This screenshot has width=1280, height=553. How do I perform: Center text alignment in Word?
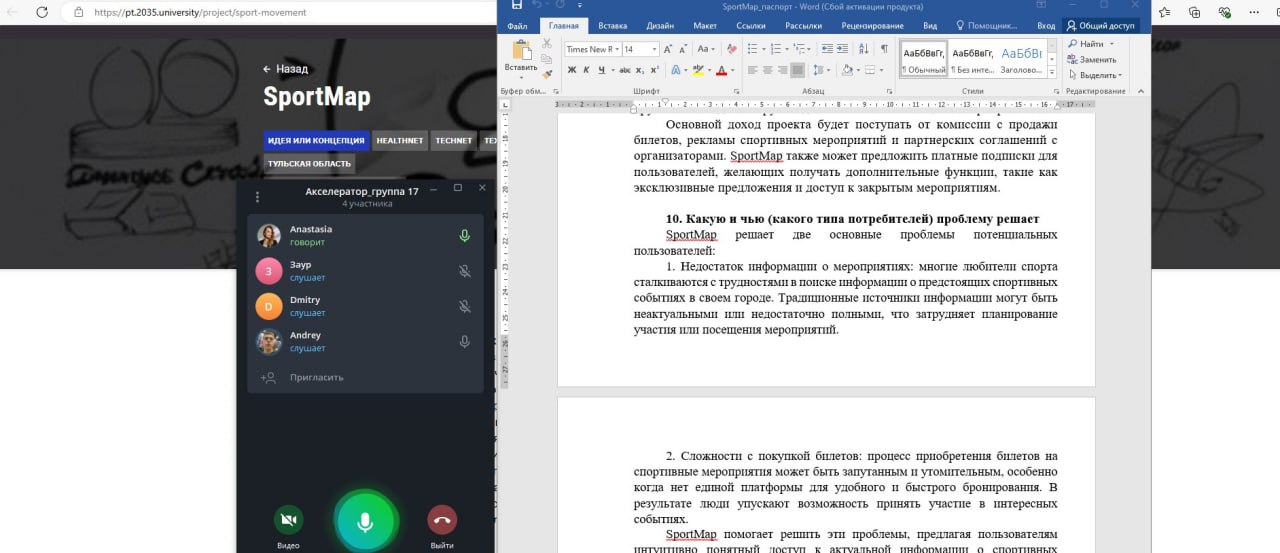tap(768, 70)
